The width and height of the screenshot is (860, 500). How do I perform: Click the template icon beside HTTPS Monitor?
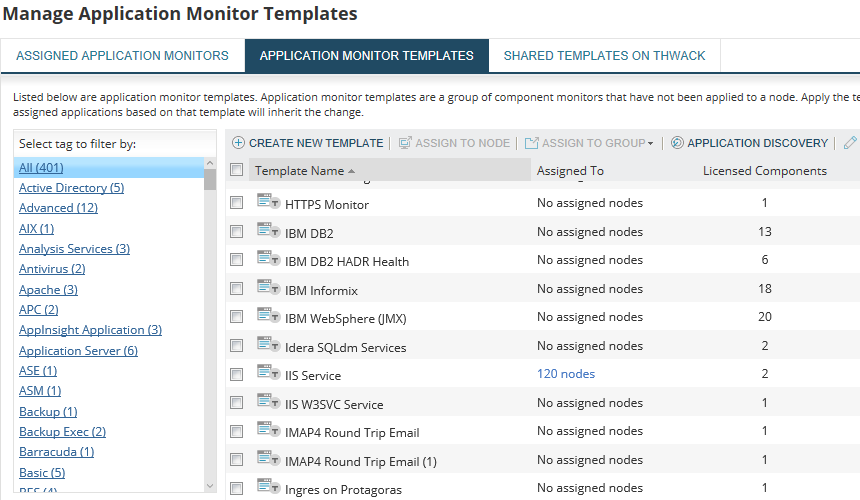267,203
